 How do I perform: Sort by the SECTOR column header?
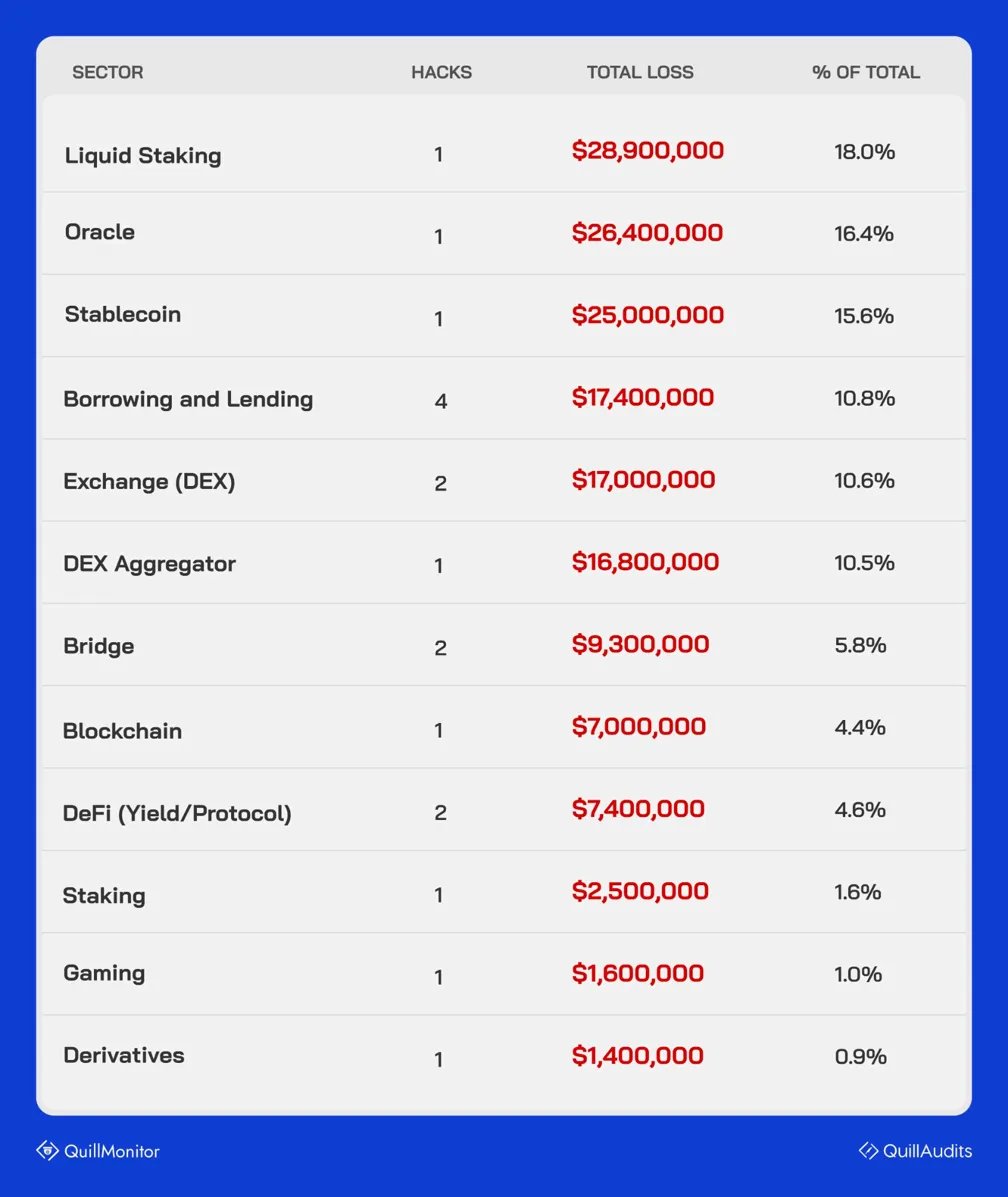point(108,72)
